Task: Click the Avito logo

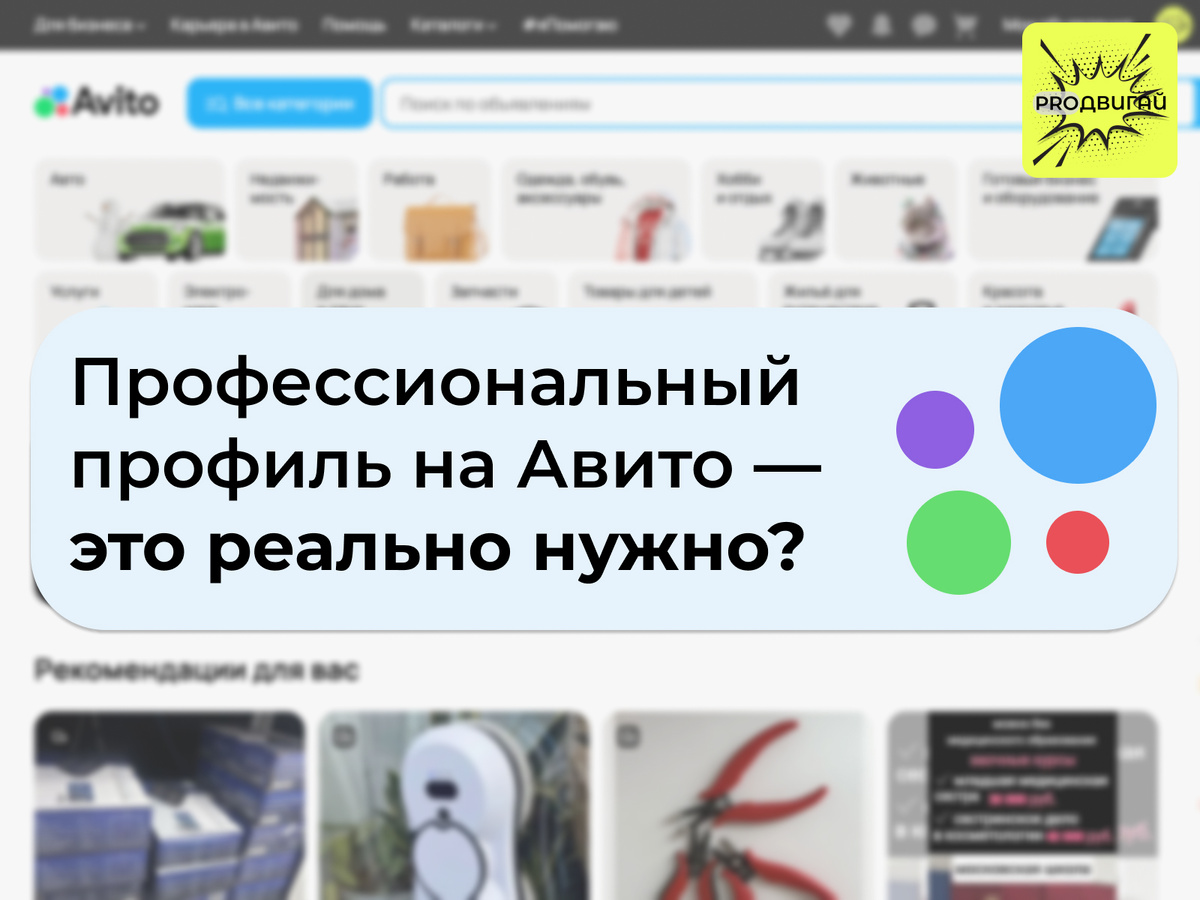Action: click(x=96, y=102)
